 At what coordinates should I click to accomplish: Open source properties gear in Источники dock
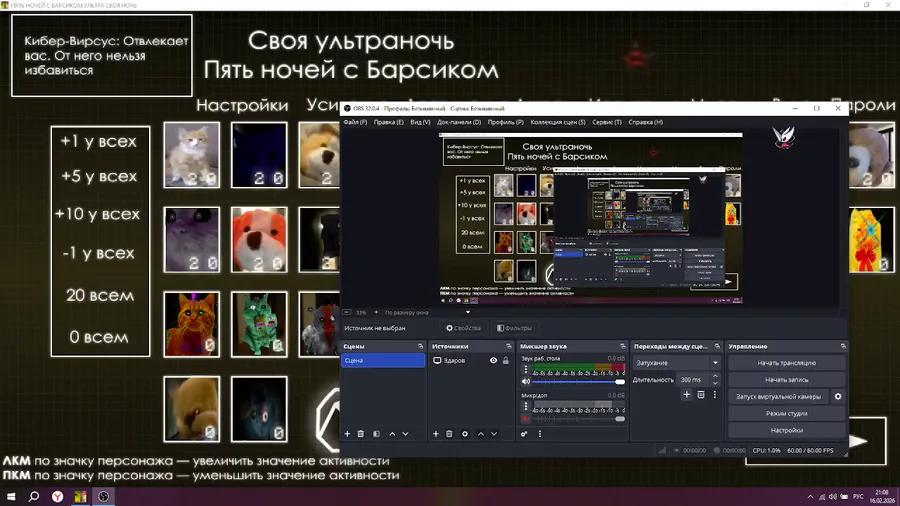(x=465, y=434)
